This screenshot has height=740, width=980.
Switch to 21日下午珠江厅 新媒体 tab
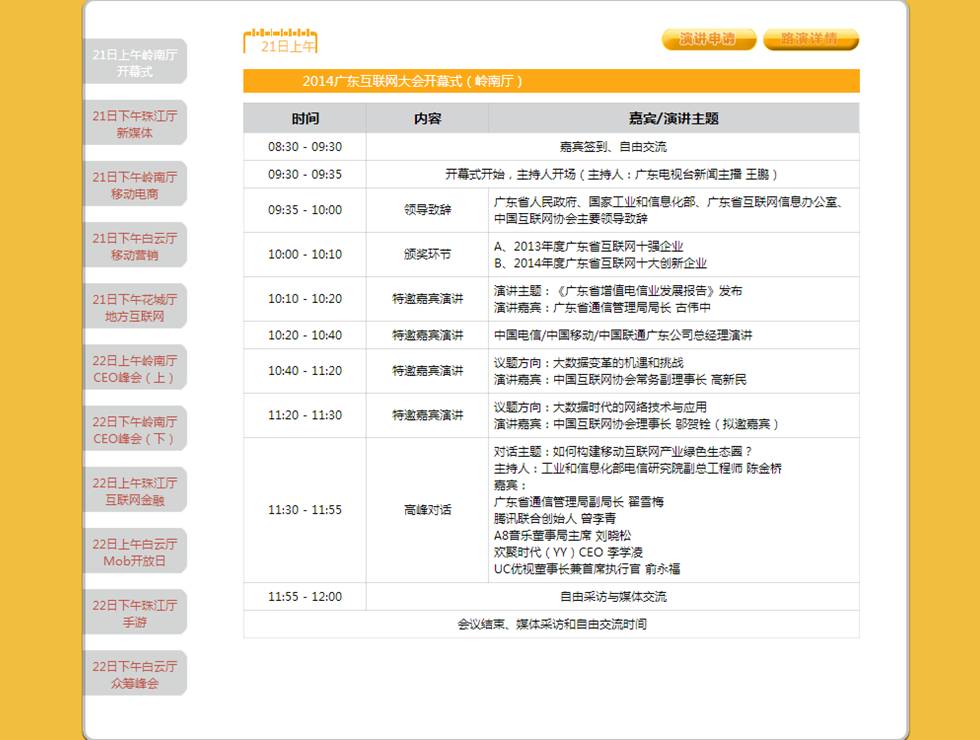click(135, 123)
